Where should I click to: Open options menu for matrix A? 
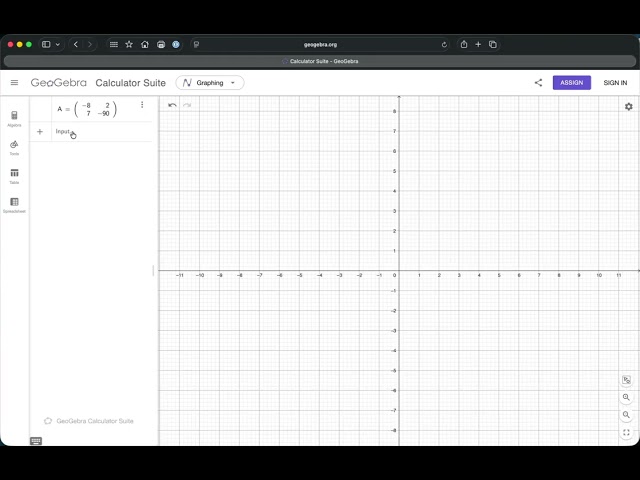coord(142,105)
